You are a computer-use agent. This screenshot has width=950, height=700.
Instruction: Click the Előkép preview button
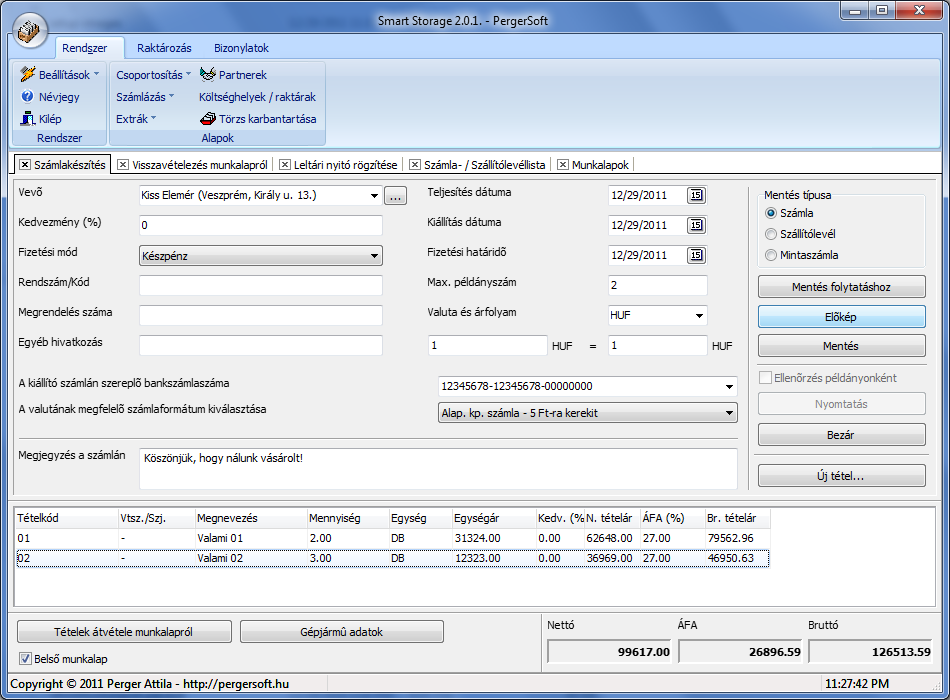pos(841,317)
